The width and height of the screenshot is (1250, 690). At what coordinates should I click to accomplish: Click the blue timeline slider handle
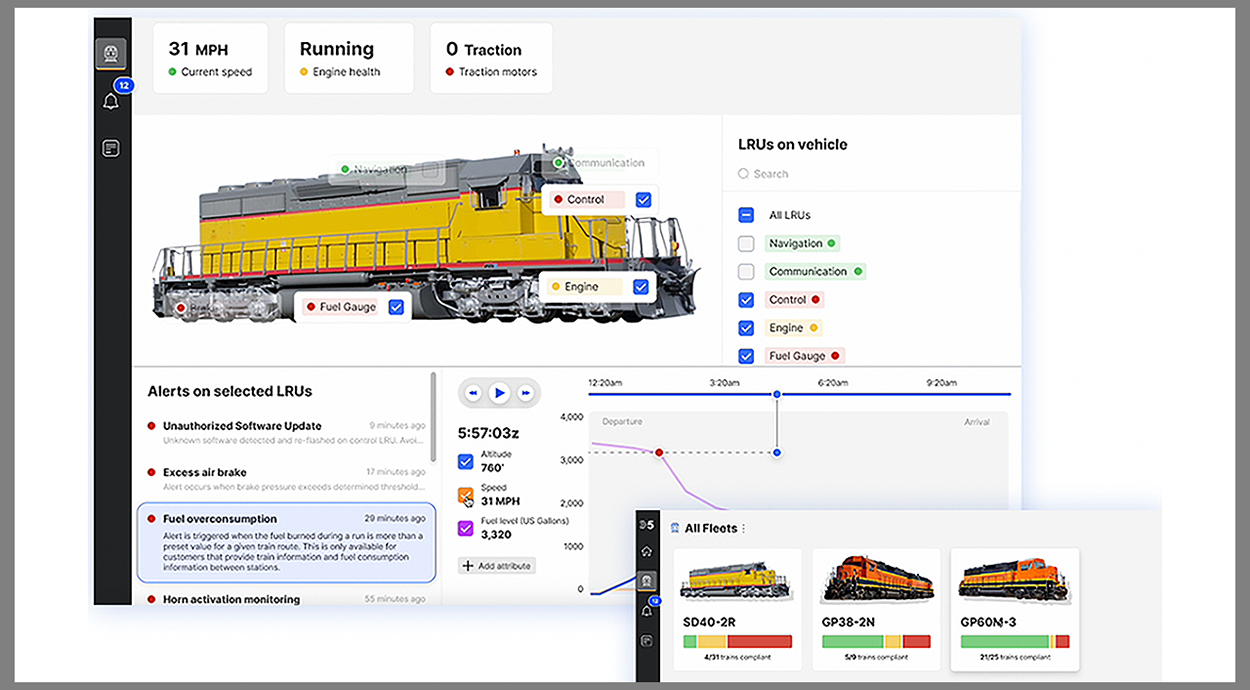point(777,394)
